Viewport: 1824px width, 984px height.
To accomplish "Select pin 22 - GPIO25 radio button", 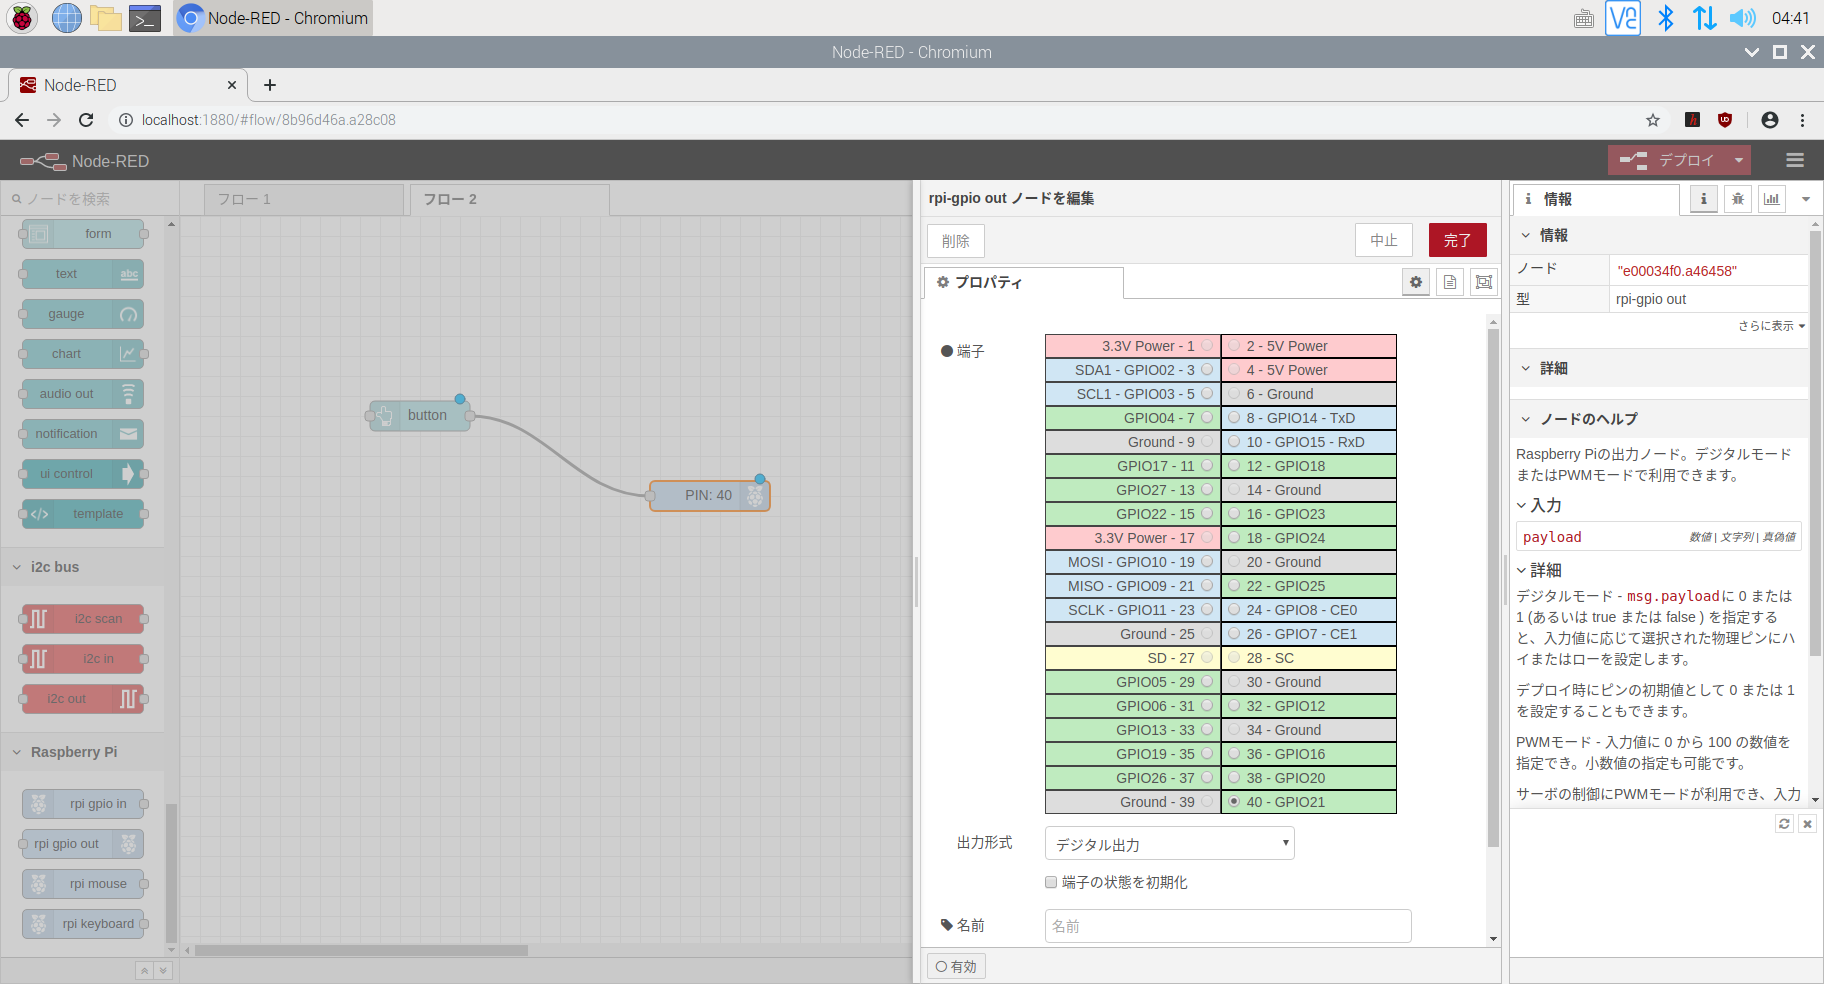I will pos(1234,586).
